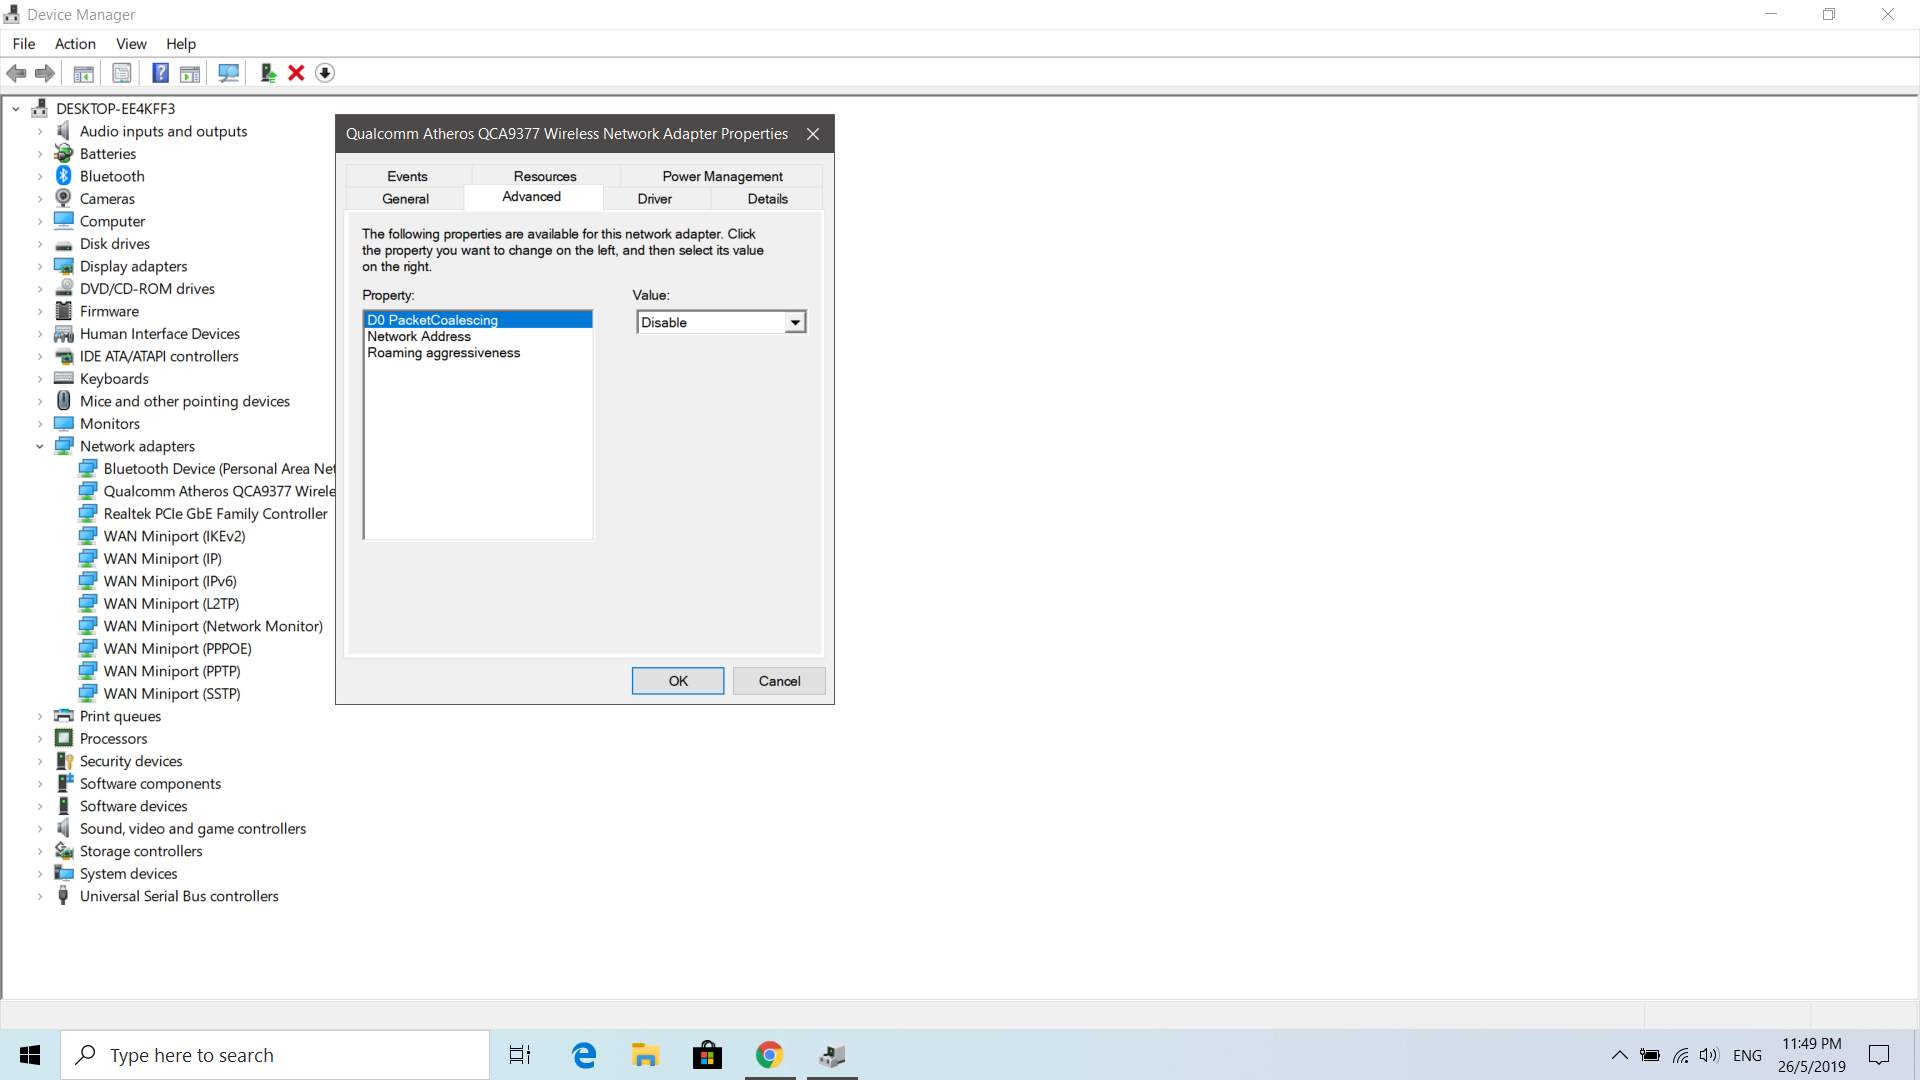
Task: Select the Human Interface Devices category
Action: point(160,333)
